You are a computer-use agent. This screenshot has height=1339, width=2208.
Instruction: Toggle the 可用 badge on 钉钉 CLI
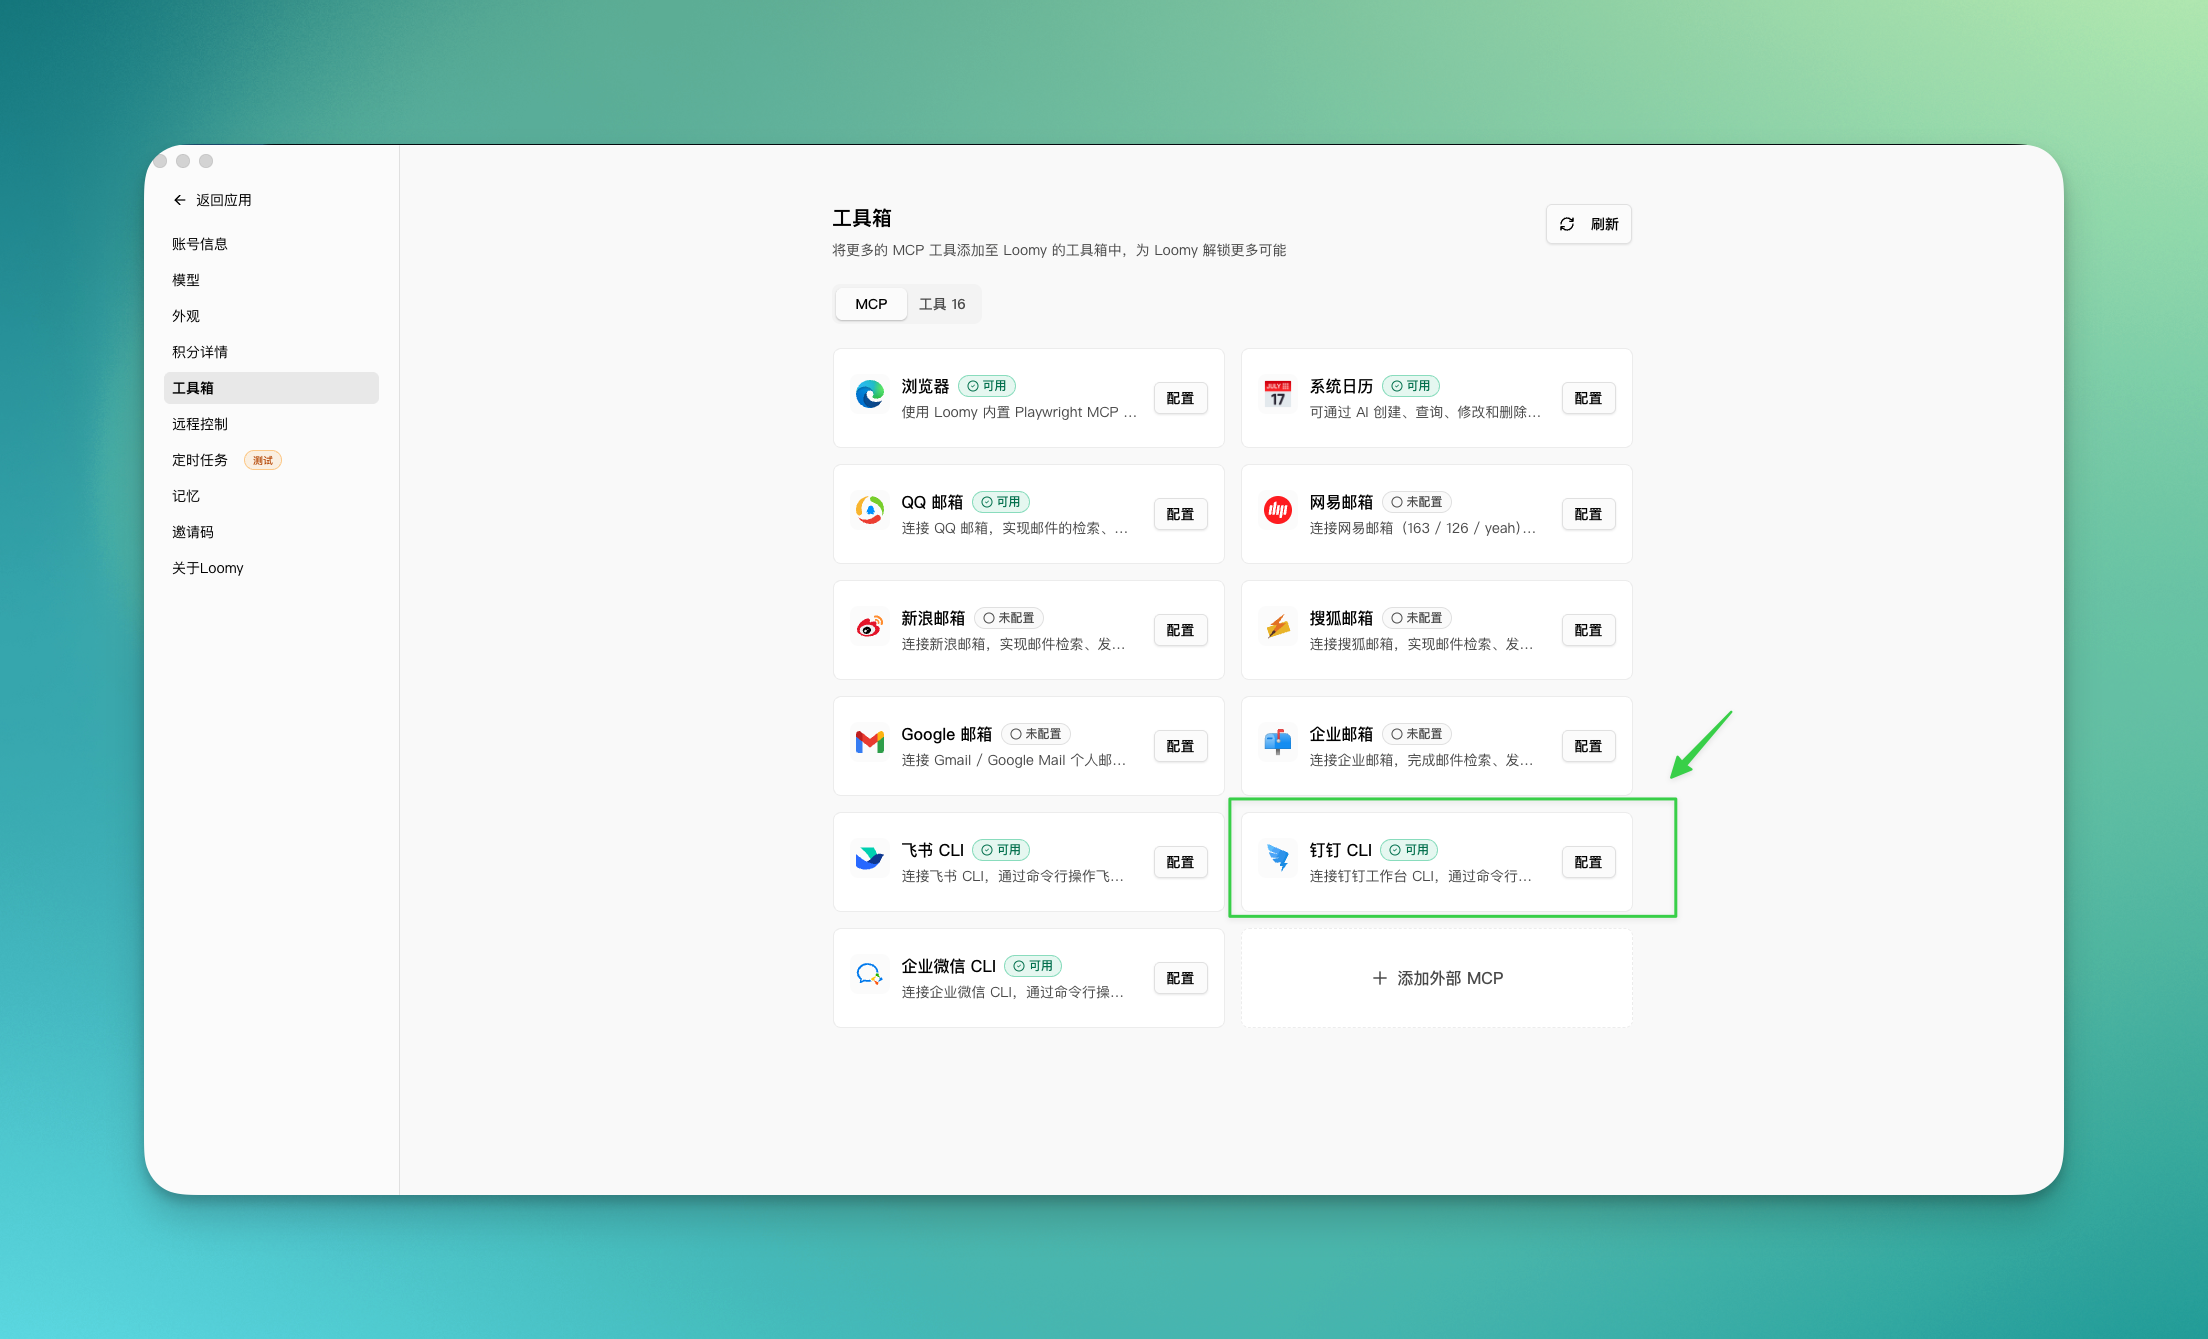[1408, 849]
